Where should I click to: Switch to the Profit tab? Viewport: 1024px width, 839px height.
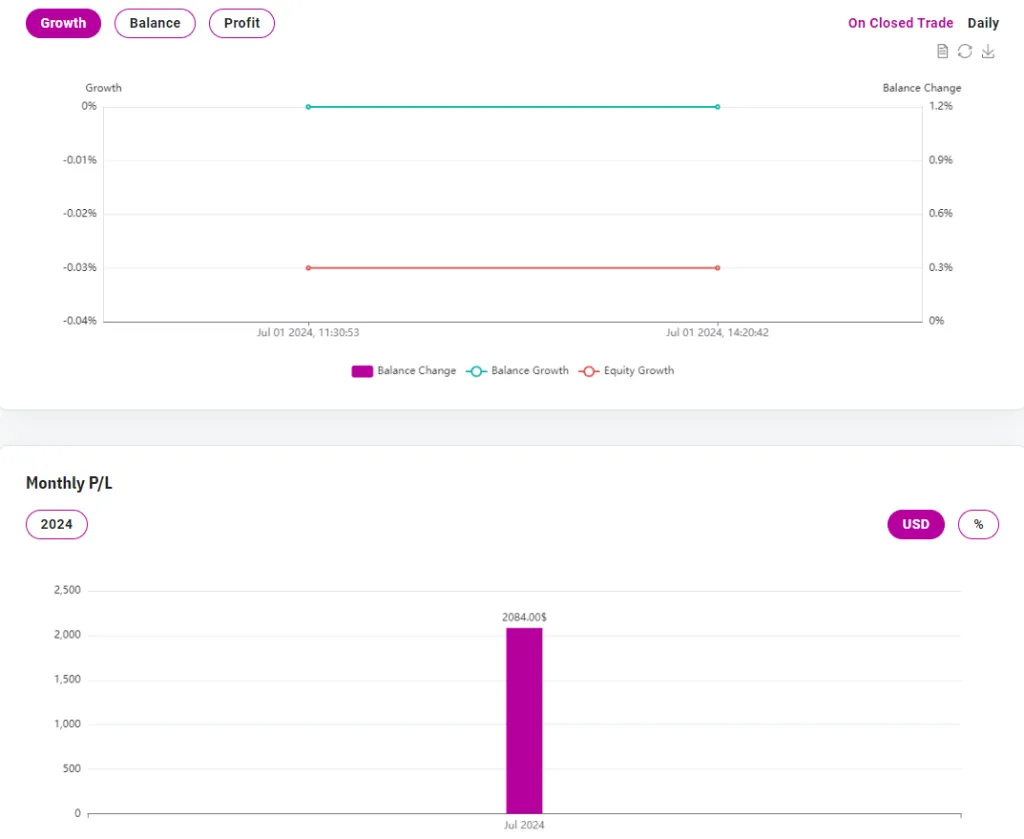click(241, 22)
